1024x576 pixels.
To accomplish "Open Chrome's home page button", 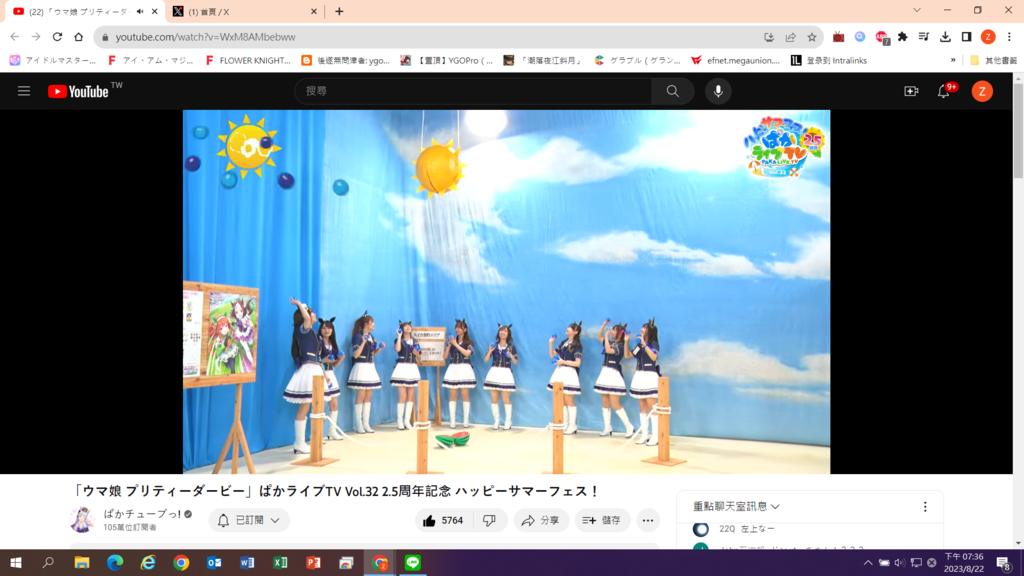I will tap(78, 37).
